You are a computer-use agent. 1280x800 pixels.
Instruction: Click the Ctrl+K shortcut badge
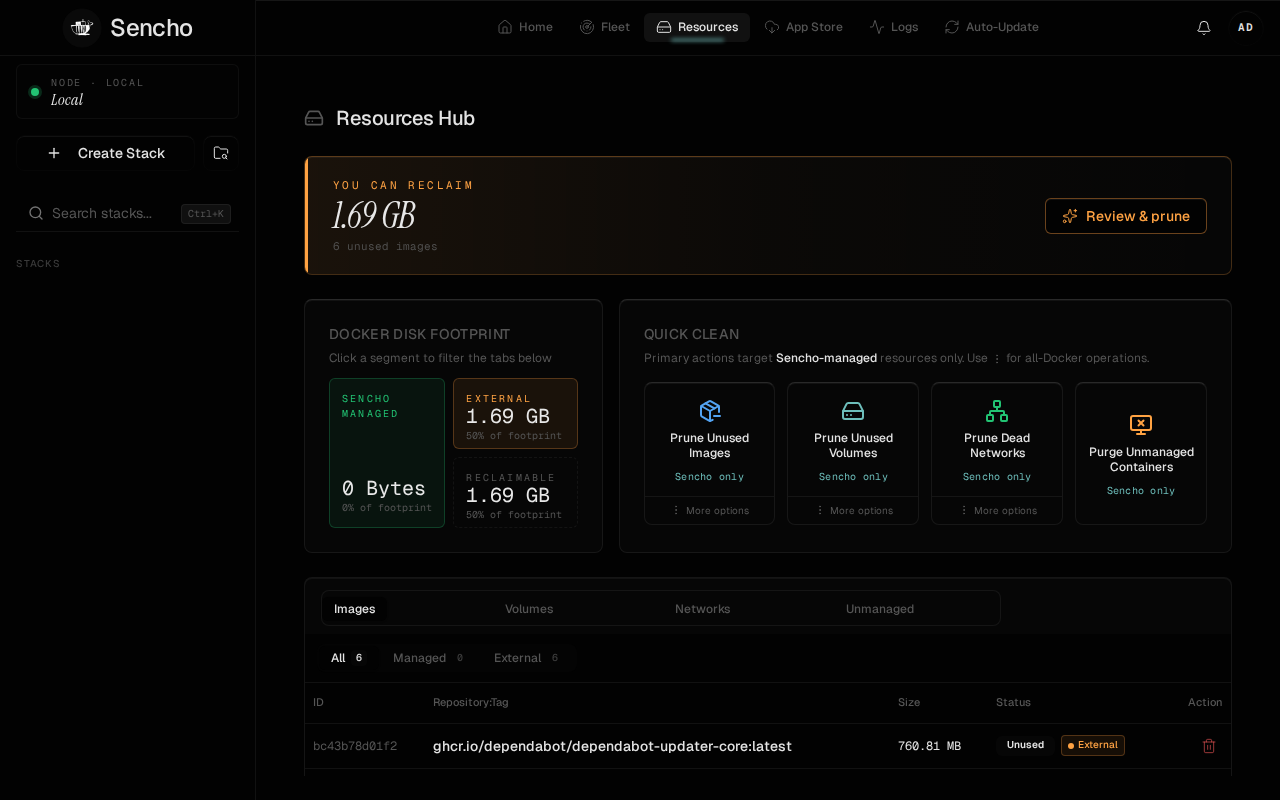tap(206, 214)
